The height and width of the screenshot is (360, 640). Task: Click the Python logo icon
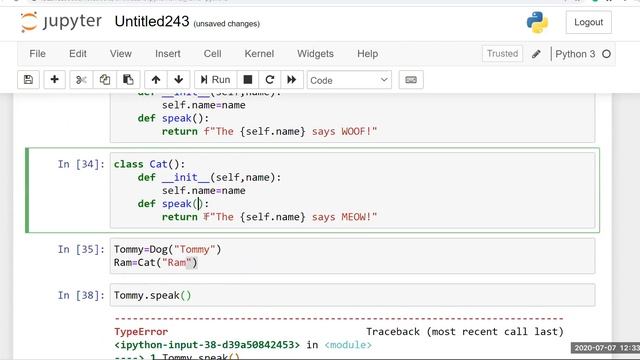click(537, 22)
